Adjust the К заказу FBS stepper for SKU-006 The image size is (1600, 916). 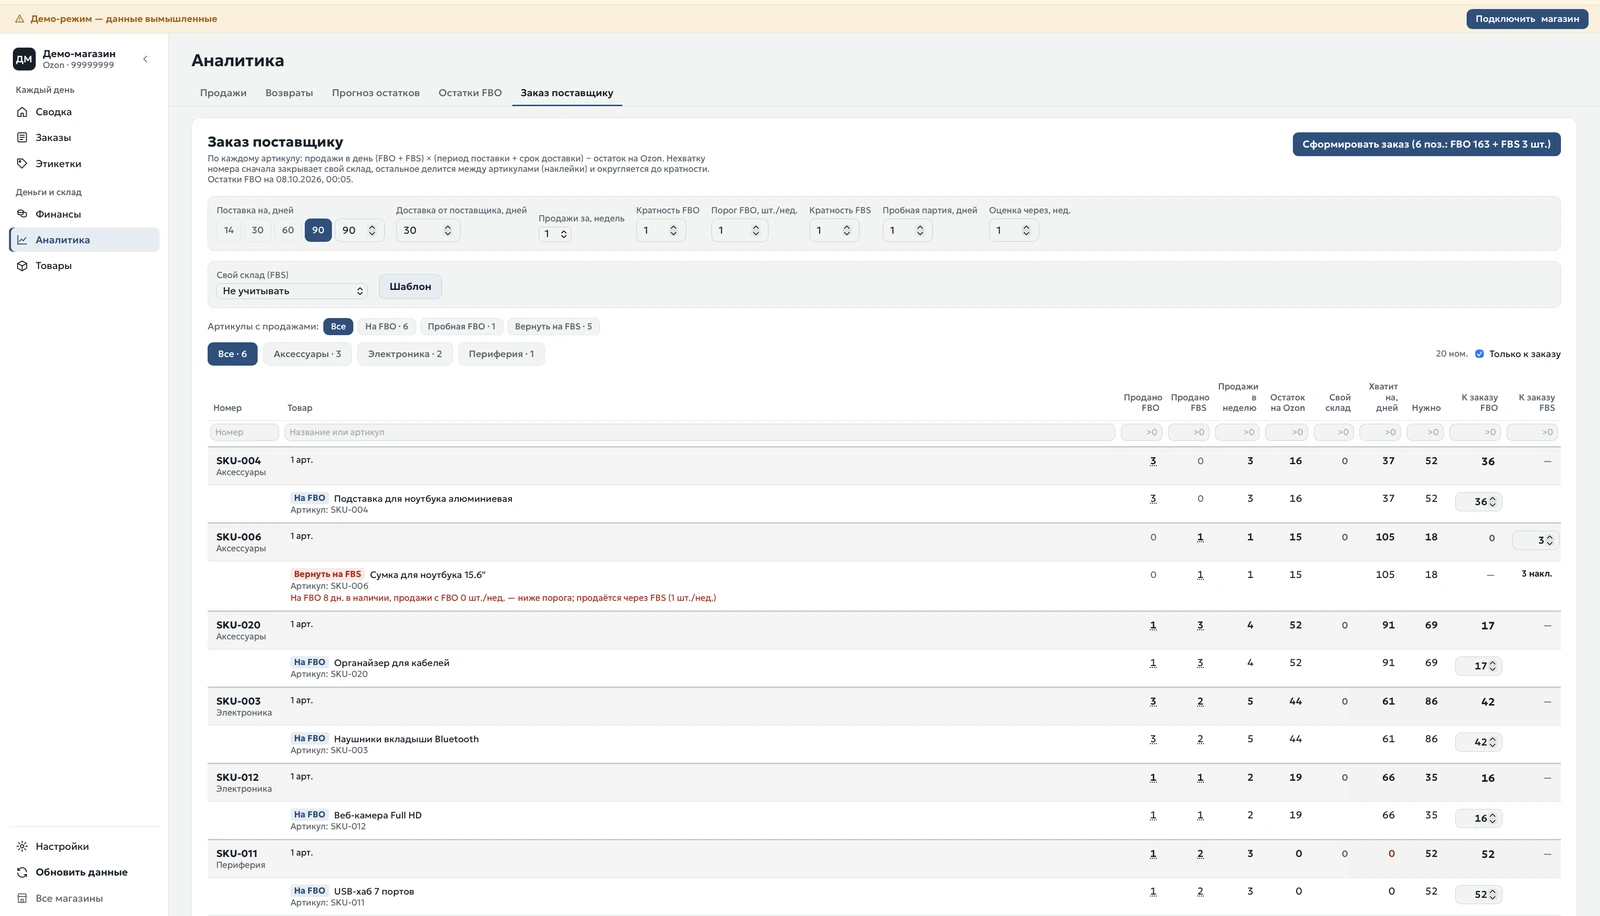[1550, 540]
